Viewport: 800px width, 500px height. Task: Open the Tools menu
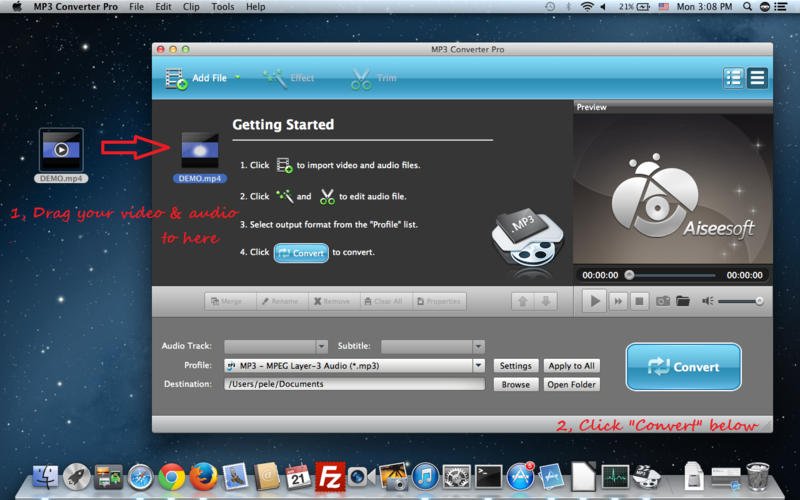point(223,7)
